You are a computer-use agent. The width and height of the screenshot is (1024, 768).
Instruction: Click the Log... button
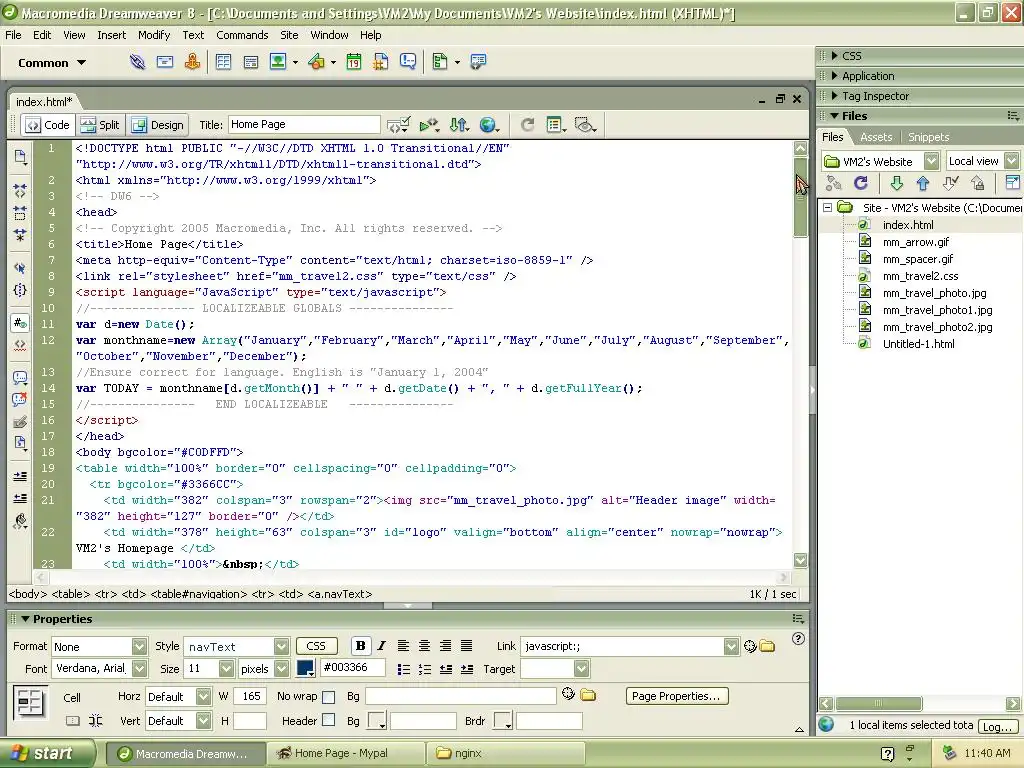(997, 726)
